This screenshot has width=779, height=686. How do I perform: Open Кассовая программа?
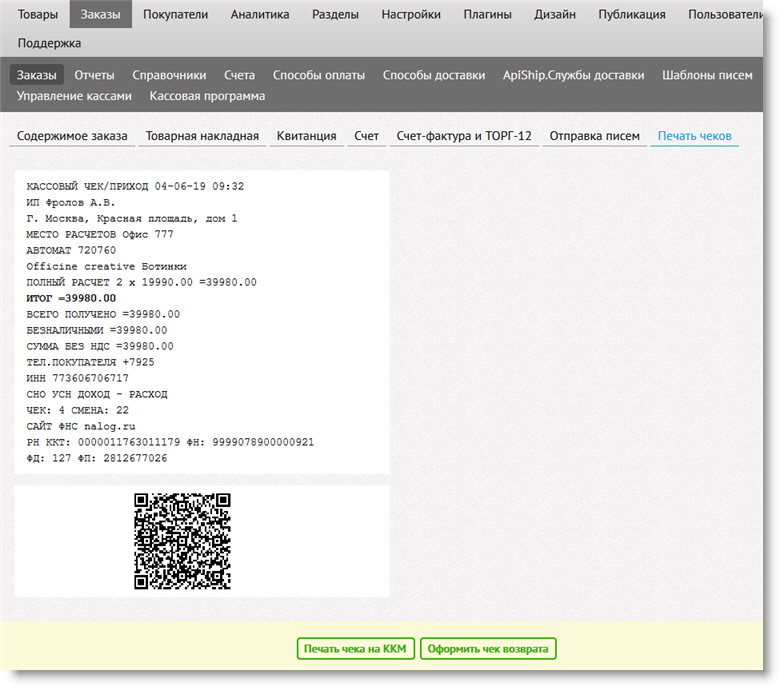pyautogui.click(x=207, y=96)
